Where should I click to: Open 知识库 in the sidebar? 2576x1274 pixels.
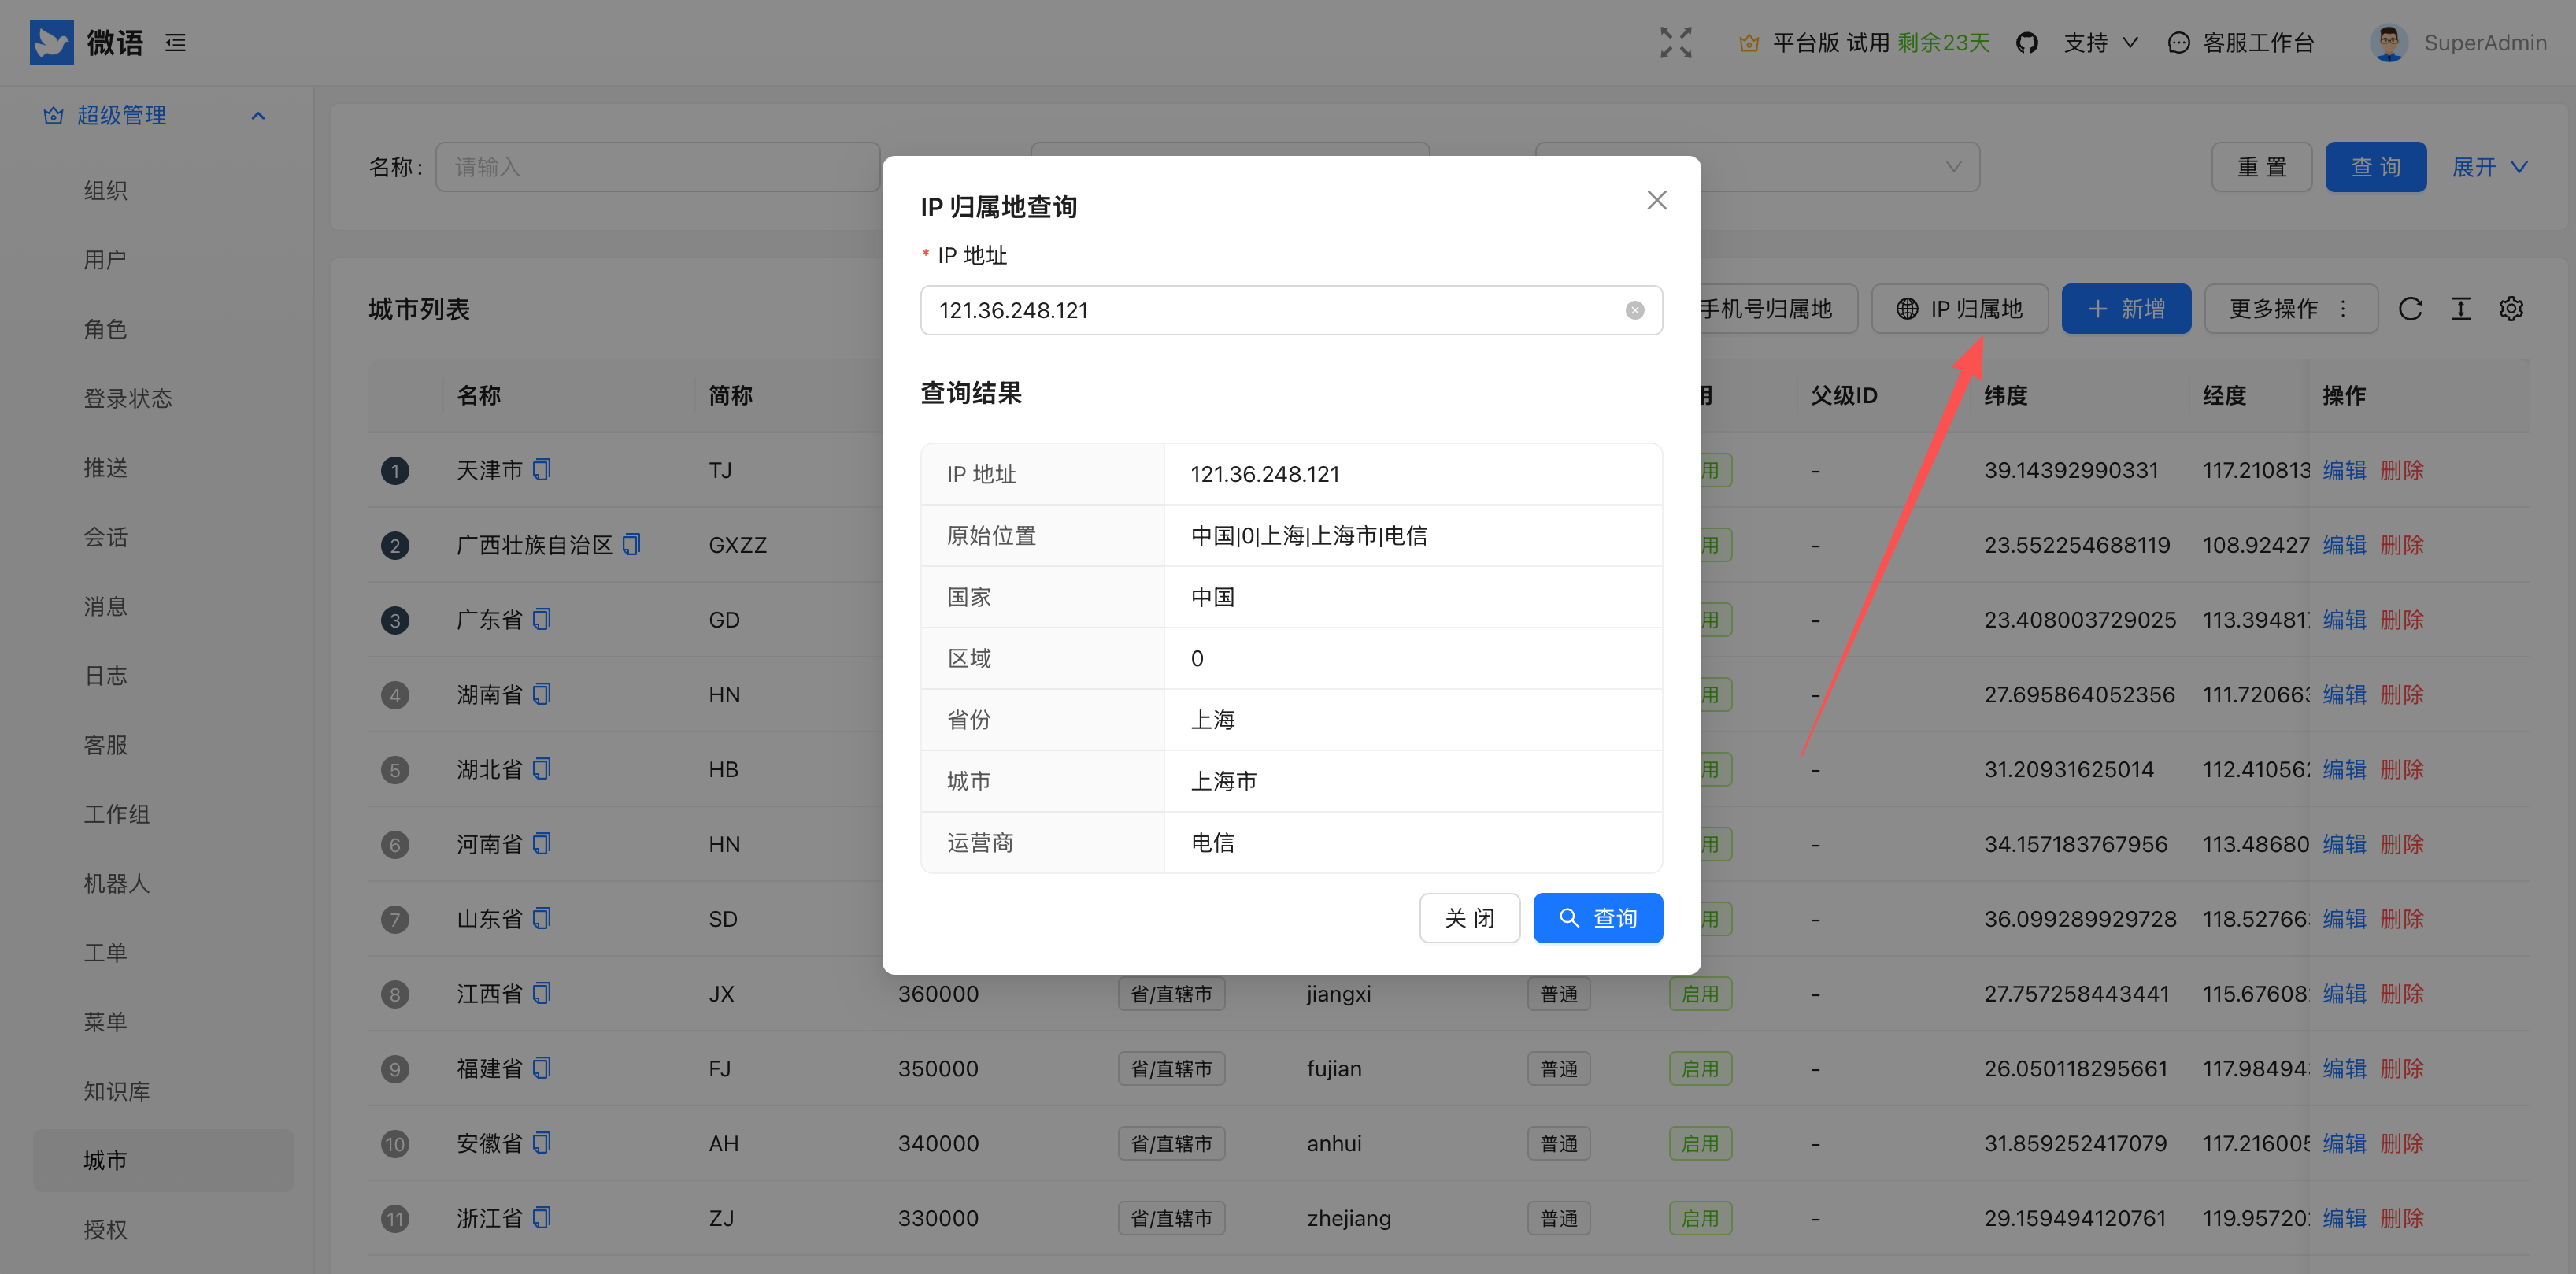coord(117,1091)
